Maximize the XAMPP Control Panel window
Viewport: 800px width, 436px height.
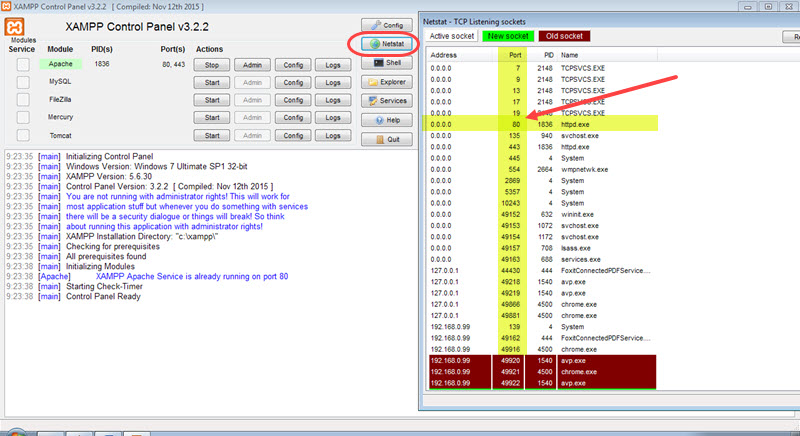pos(768,7)
